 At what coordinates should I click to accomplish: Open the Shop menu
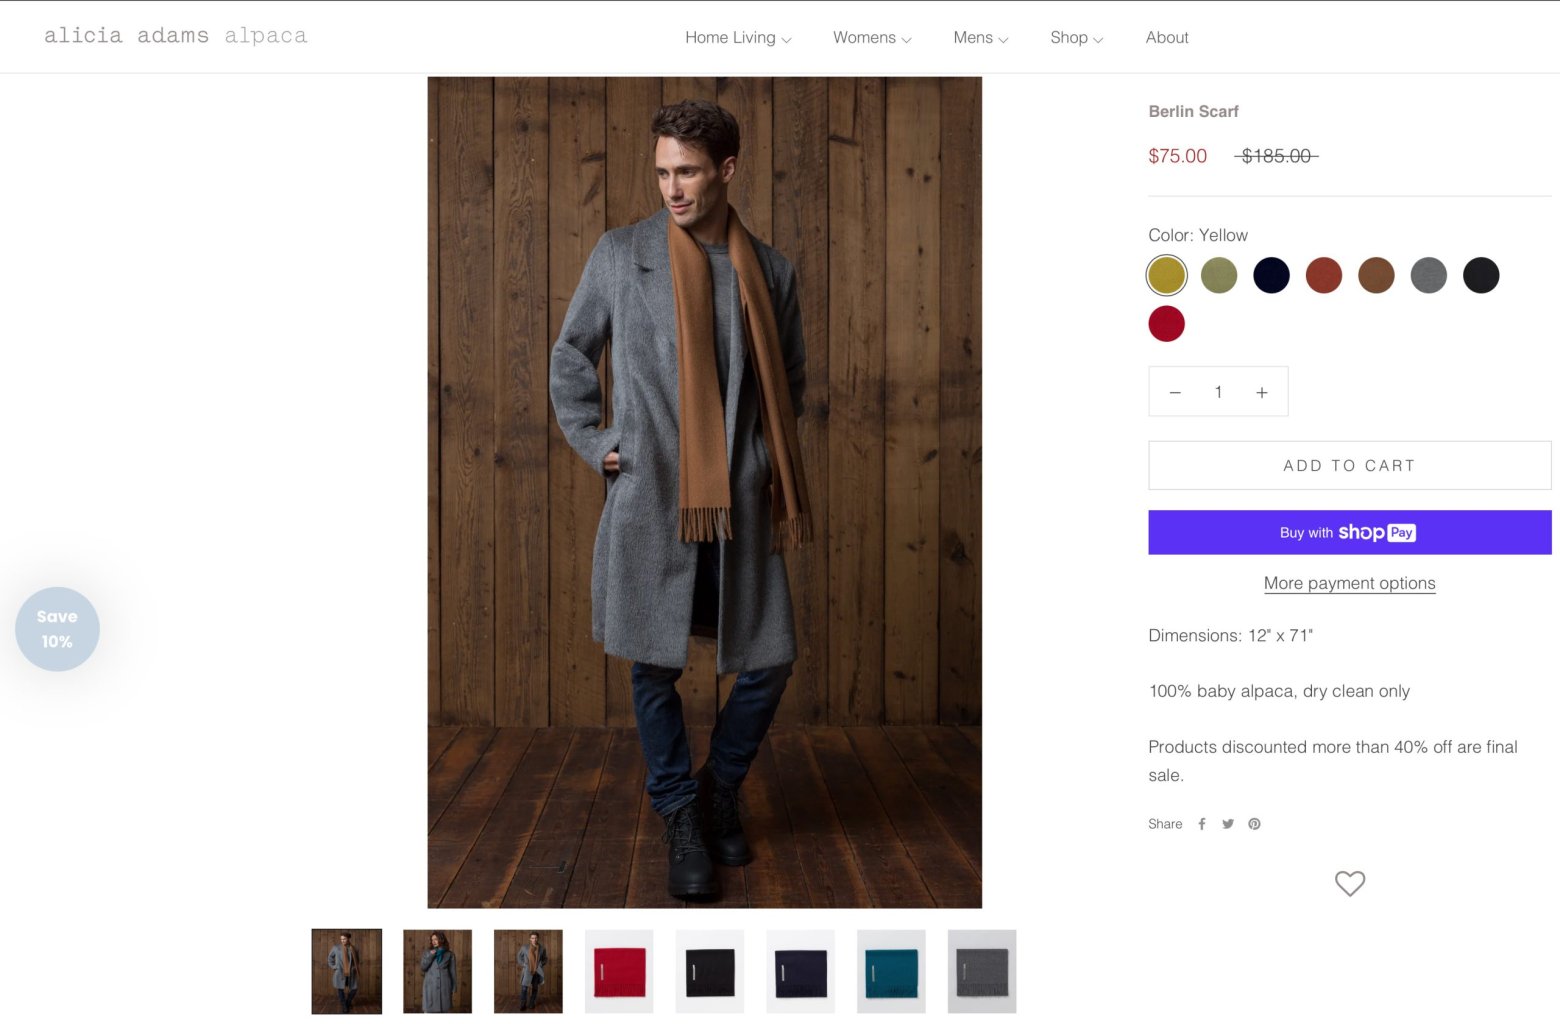coord(1076,38)
